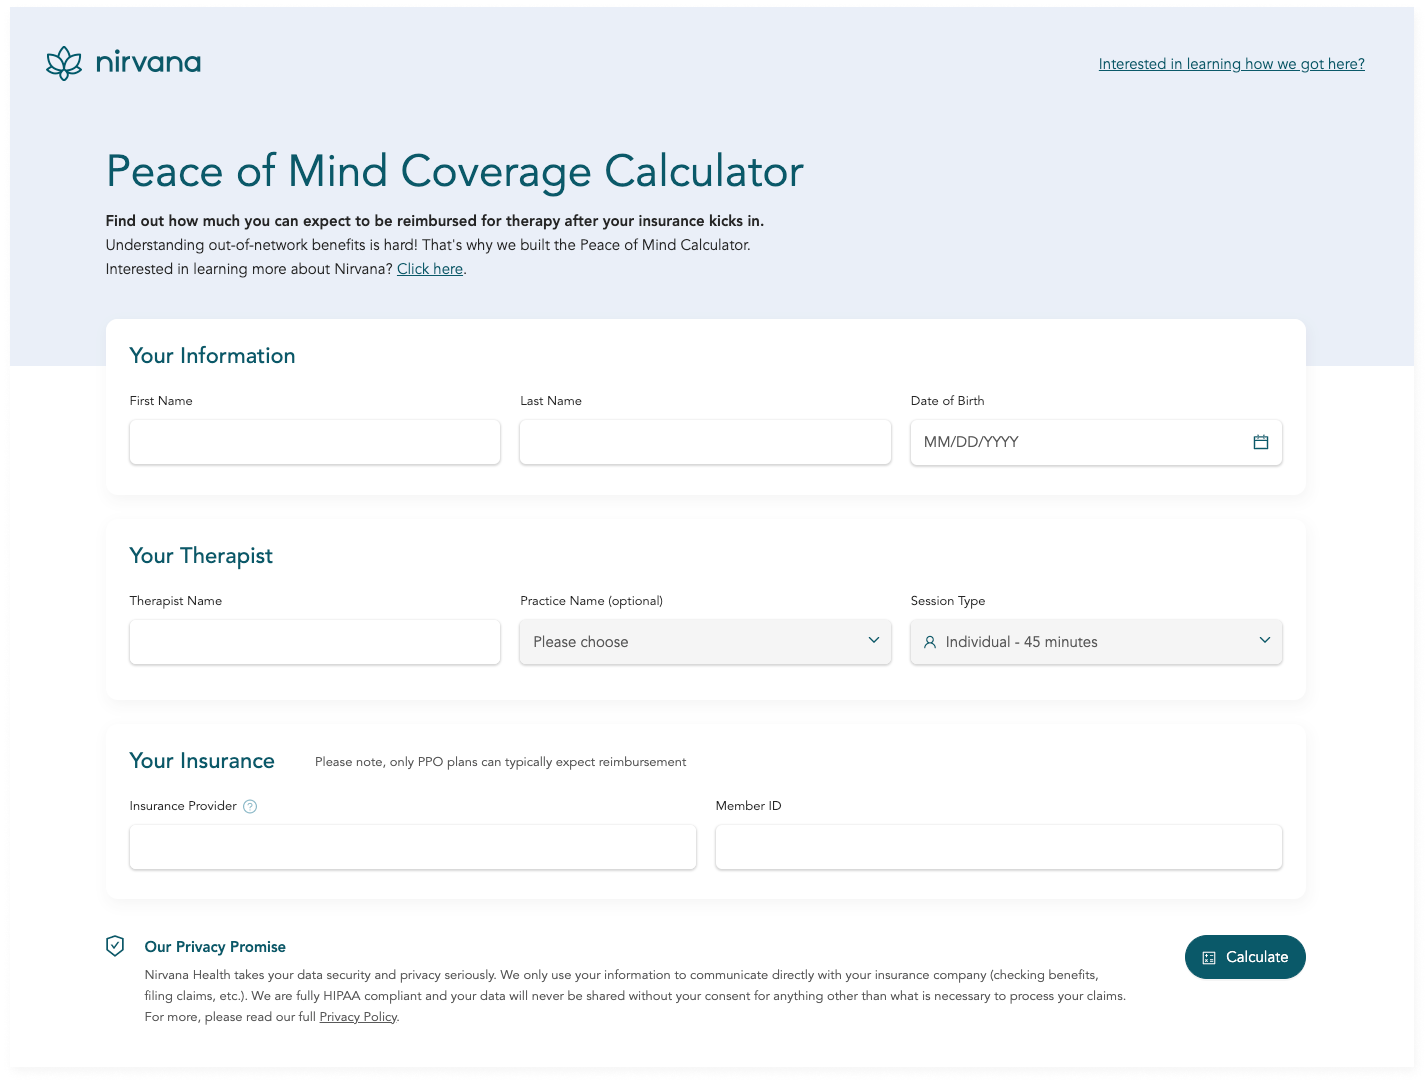Click the PPO plans reimbursement note
Viewport: 1428px width, 1084px height.
501,762
